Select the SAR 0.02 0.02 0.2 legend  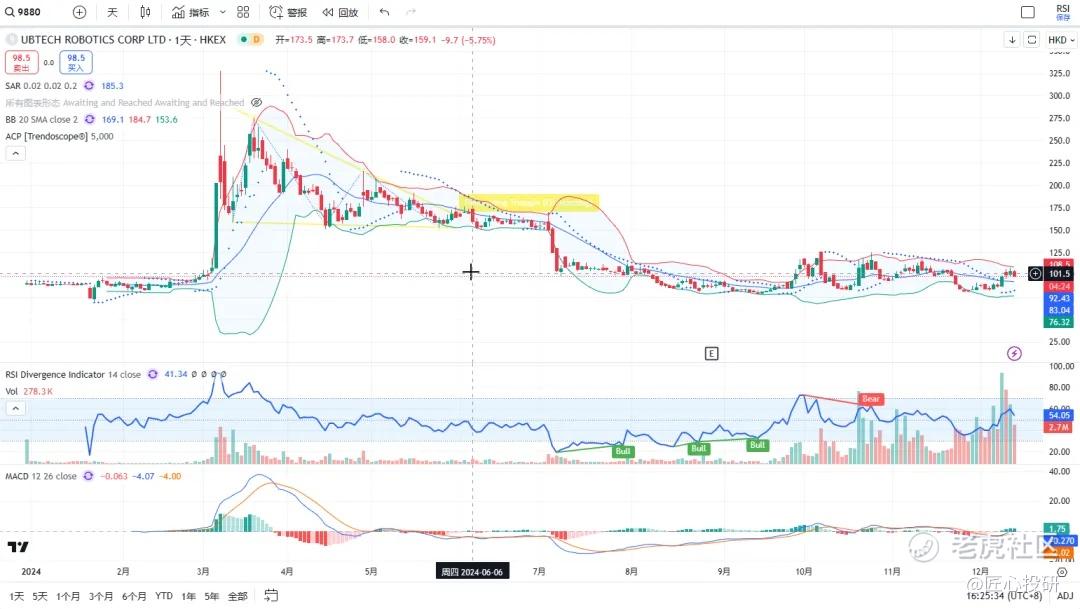click(x=41, y=85)
